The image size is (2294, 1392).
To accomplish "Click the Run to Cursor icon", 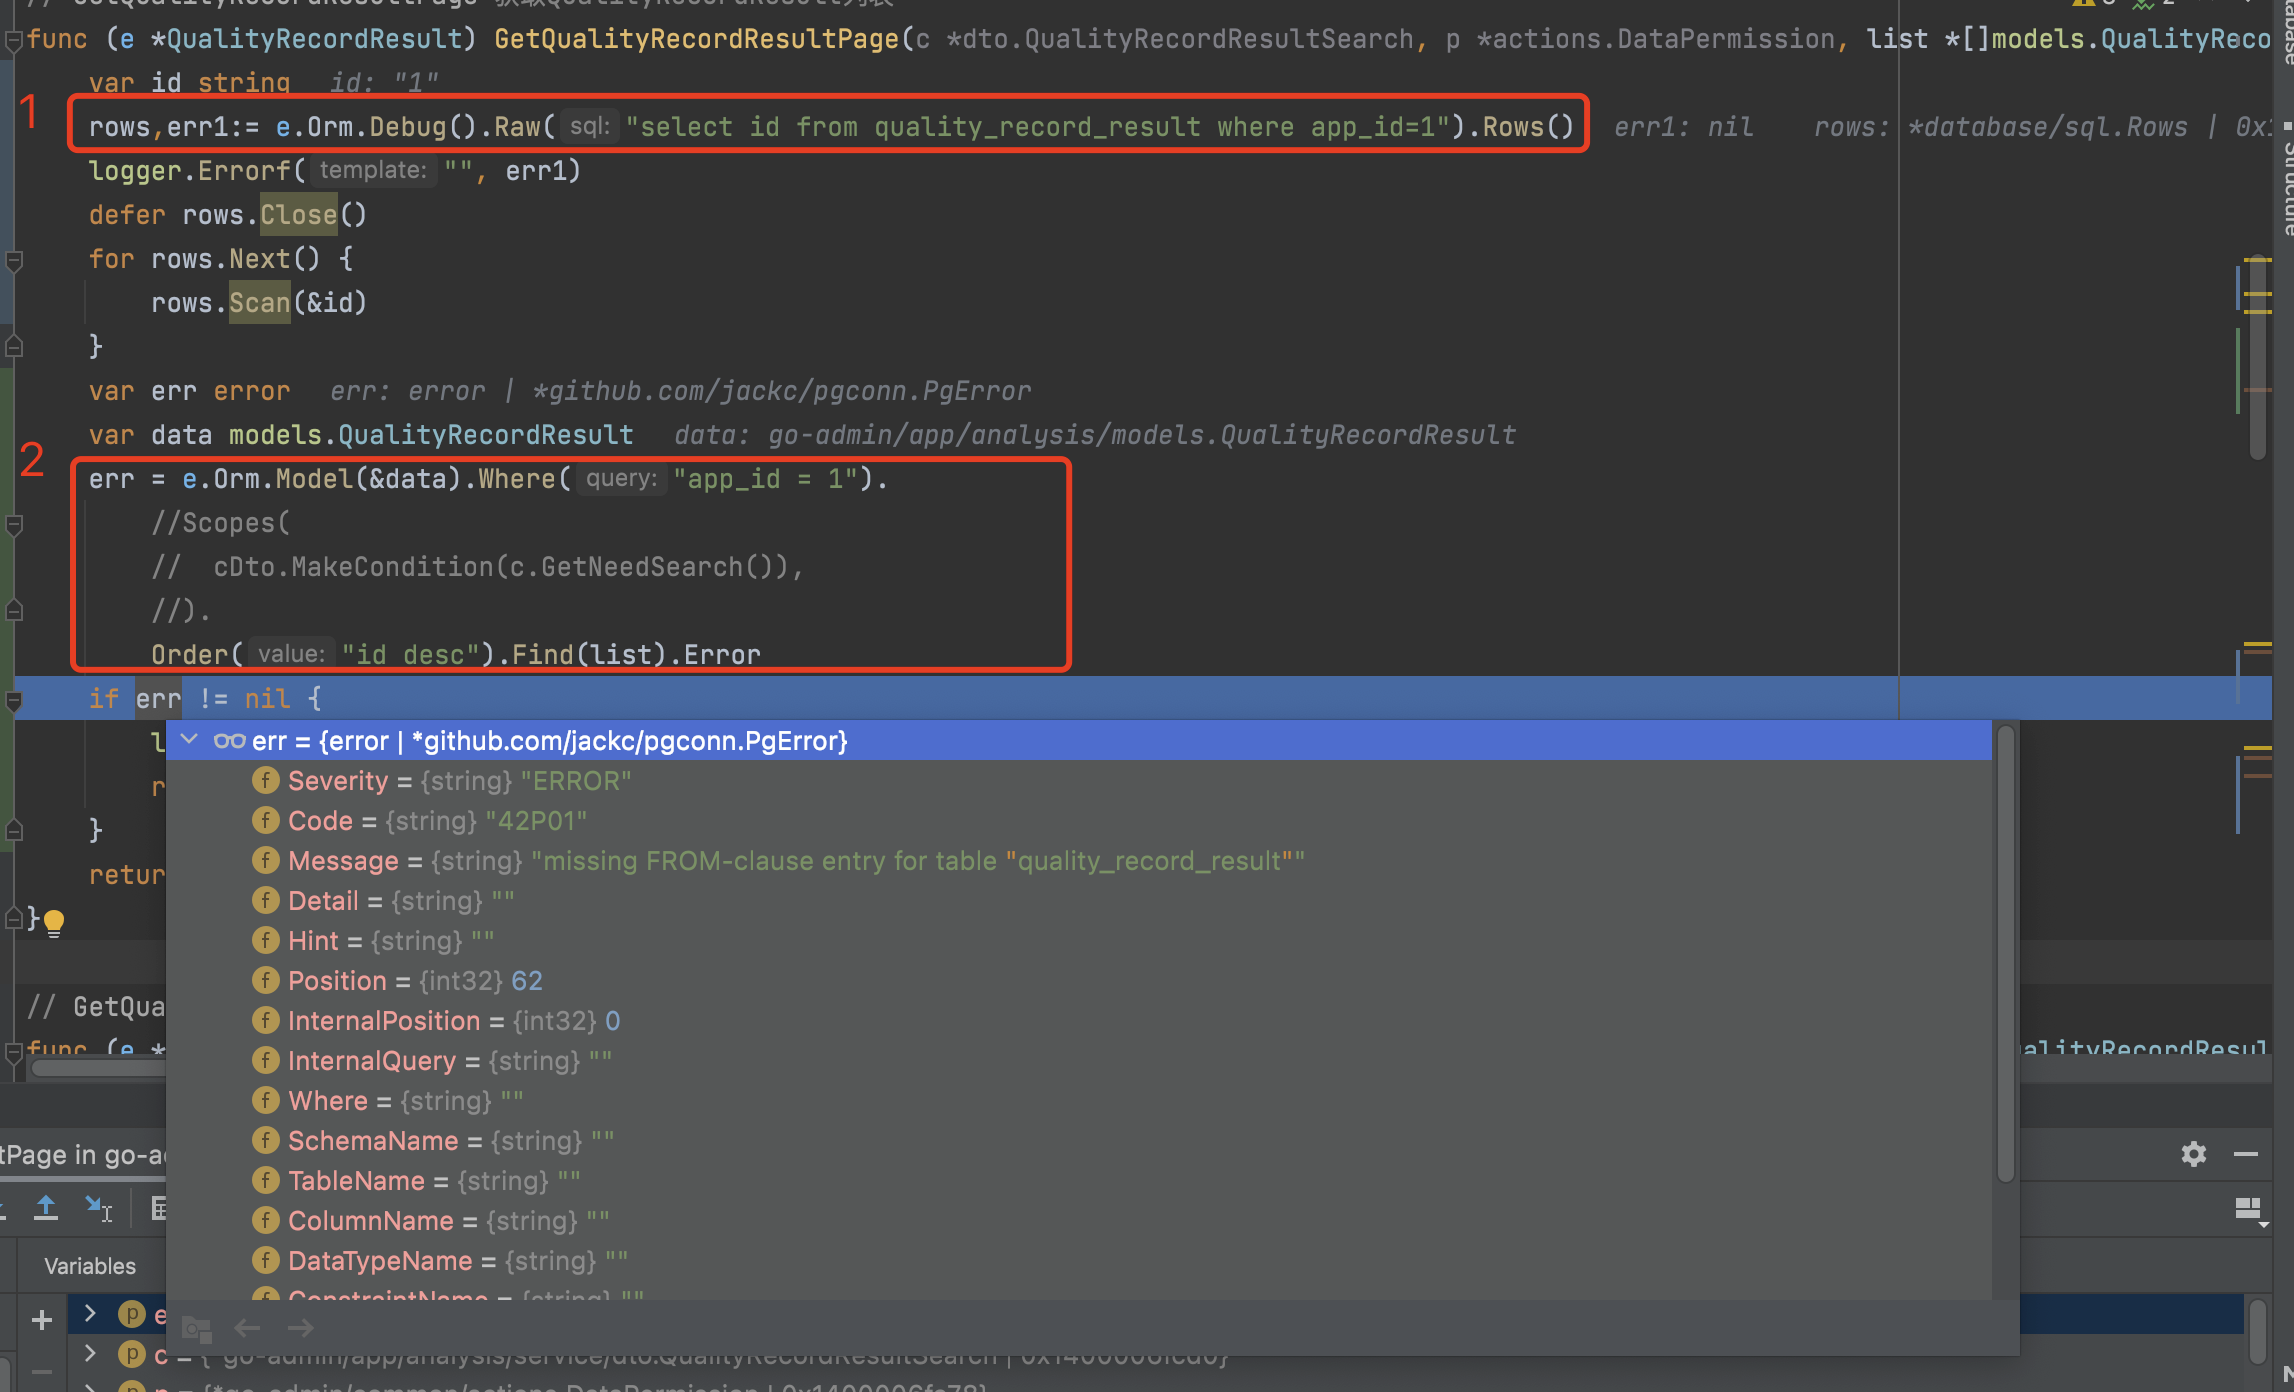I will (98, 1208).
